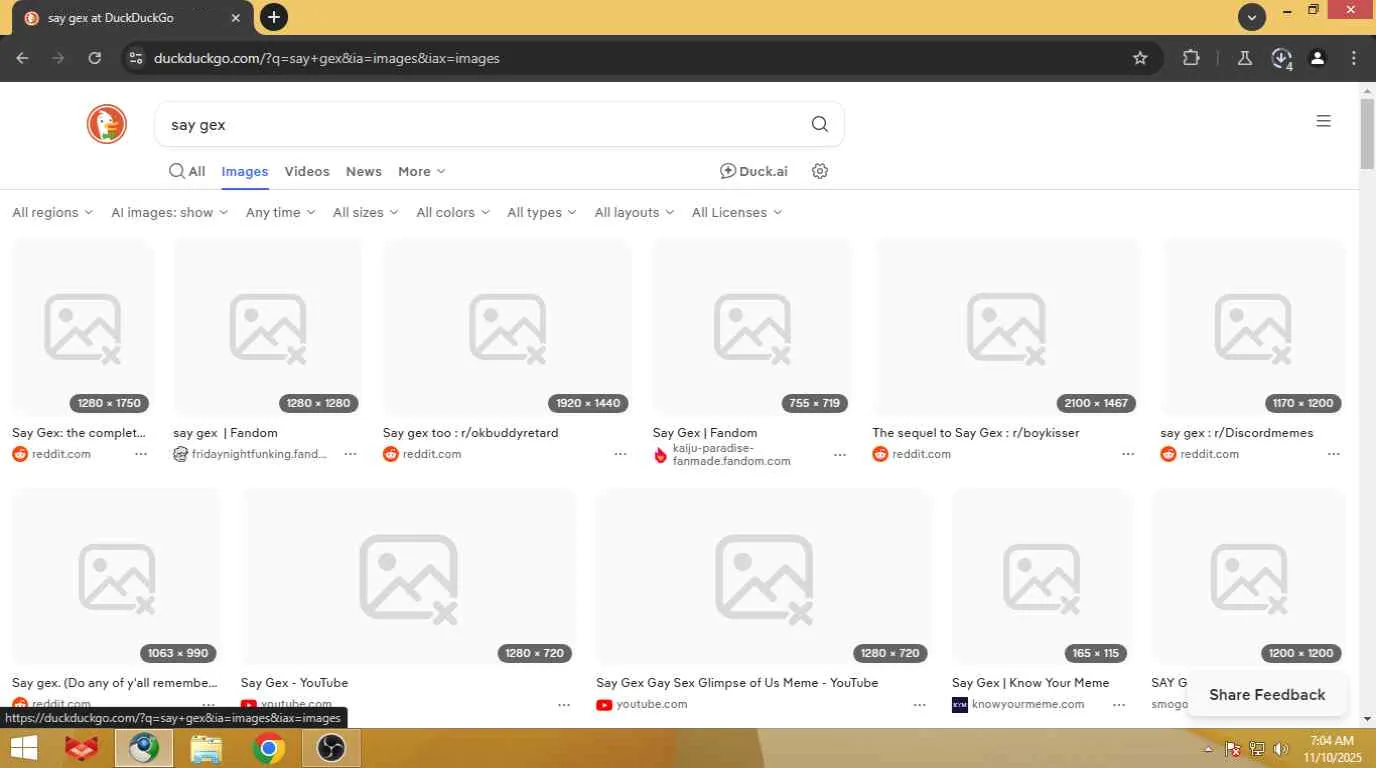This screenshot has height=768, width=1376.
Task: Close the 'say gex at DuckDuckGo' tab
Action: pos(235,18)
